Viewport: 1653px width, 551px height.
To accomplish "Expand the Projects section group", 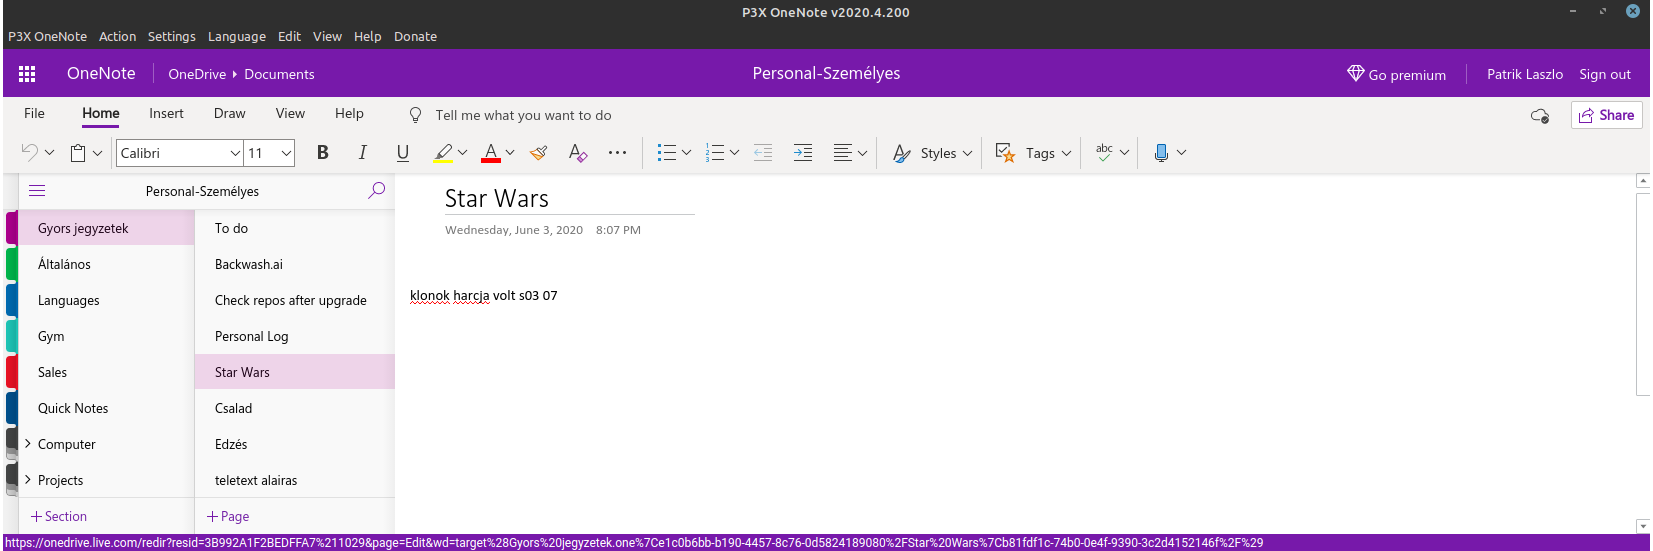I will (x=28, y=479).
